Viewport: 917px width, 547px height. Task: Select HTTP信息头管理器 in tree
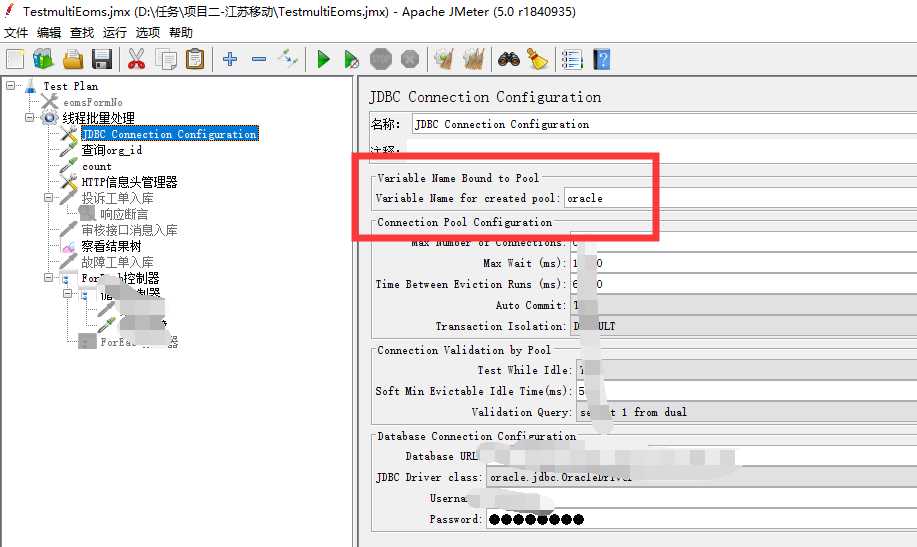coord(129,183)
